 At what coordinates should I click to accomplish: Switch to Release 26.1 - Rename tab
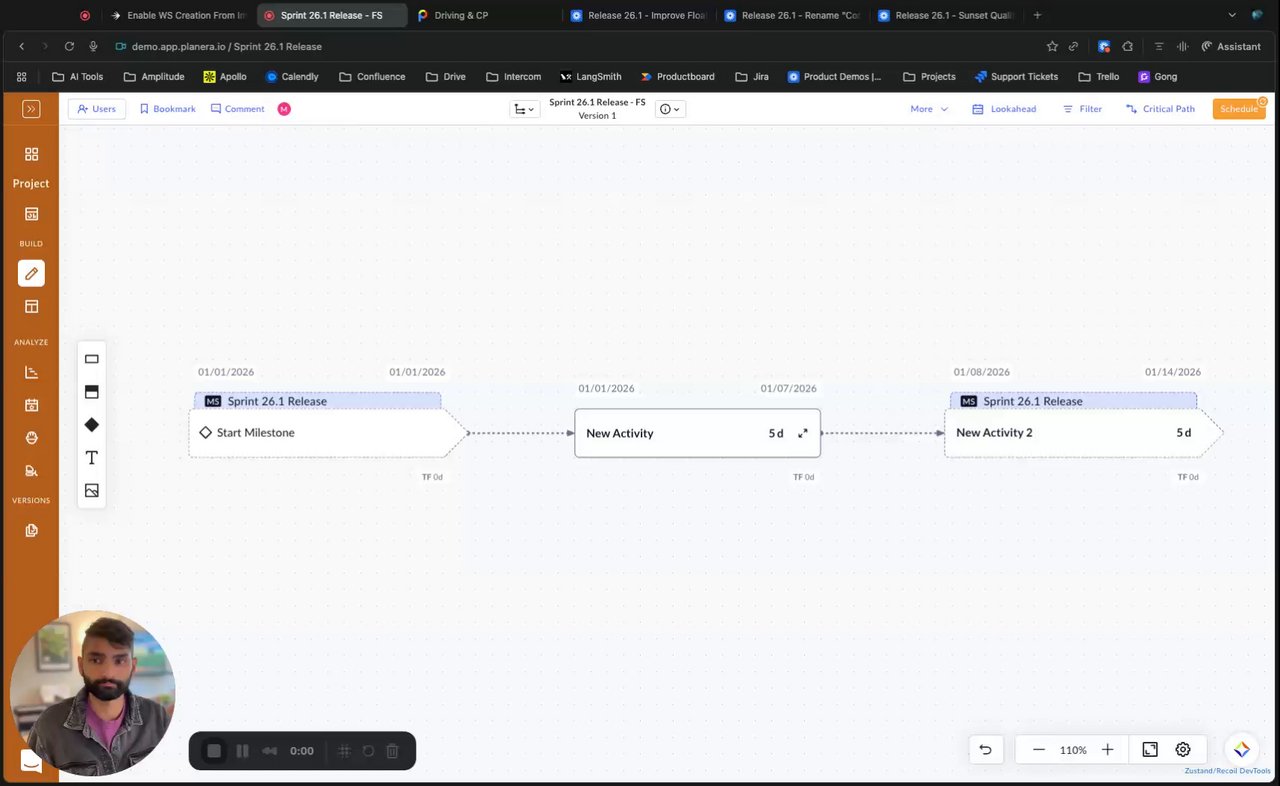click(792, 16)
